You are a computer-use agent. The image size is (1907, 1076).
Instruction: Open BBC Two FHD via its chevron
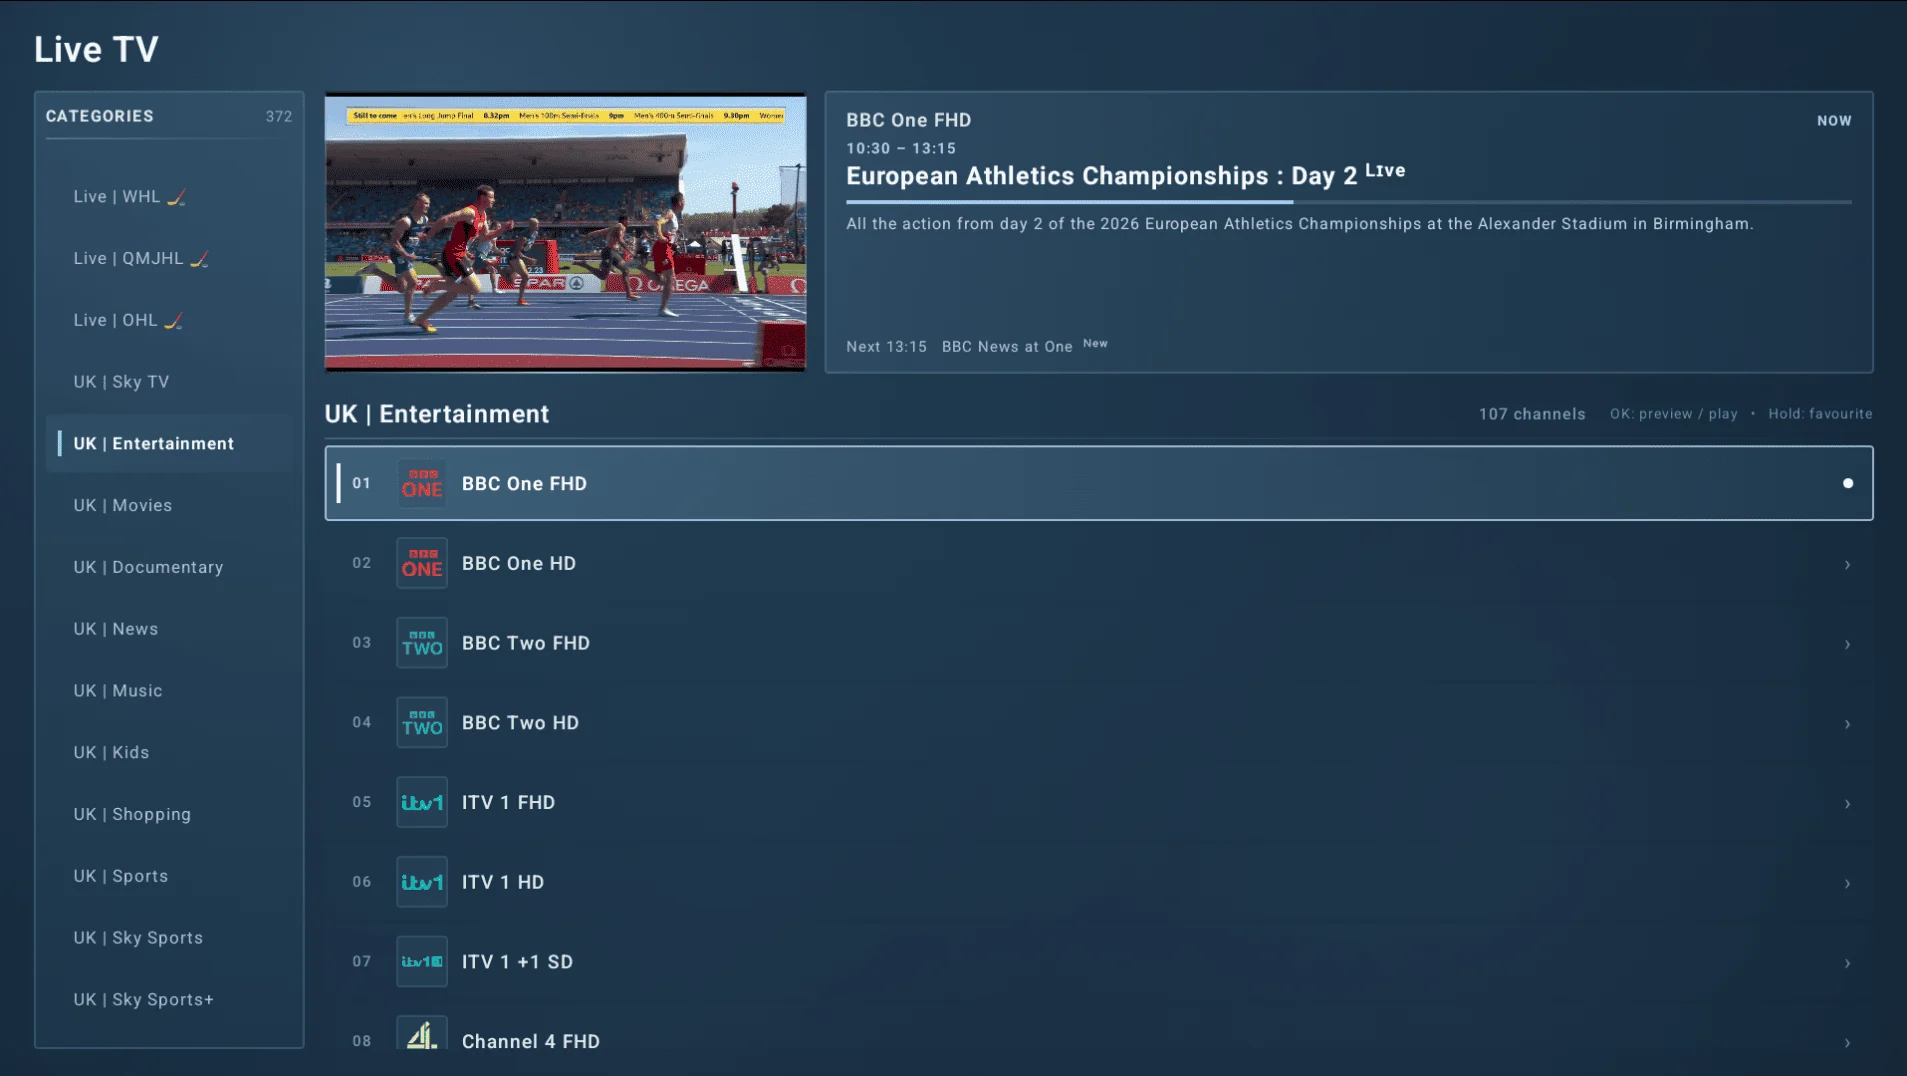[1848, 645]
